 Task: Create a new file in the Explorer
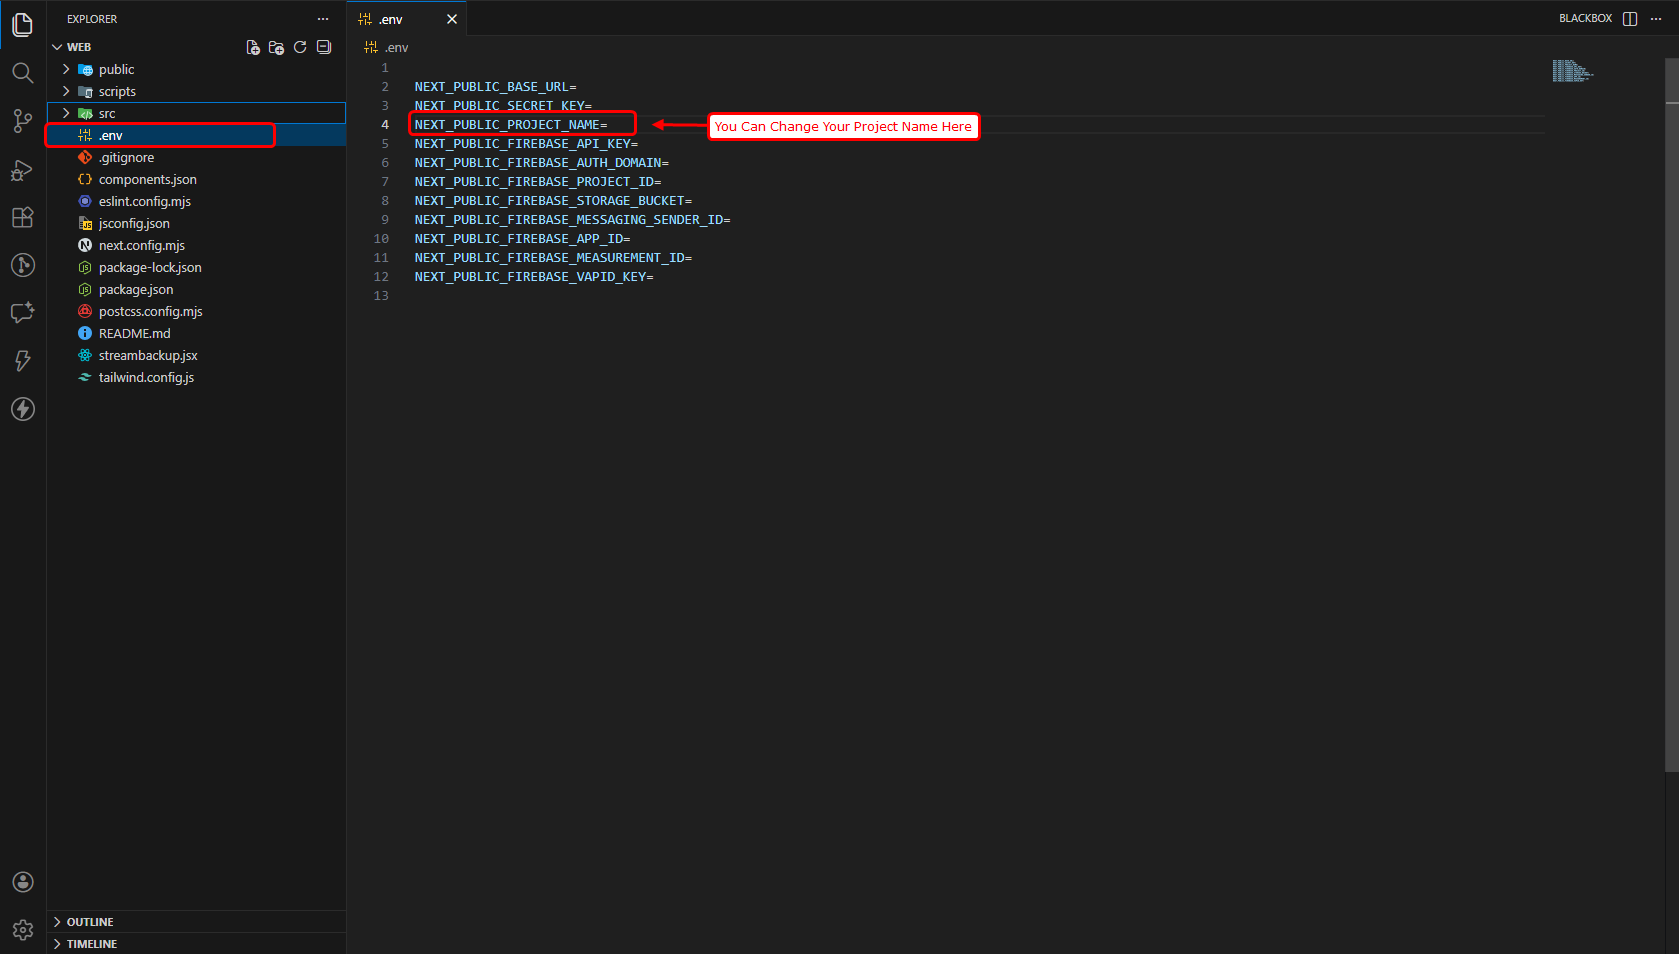(x=252, y=46)
